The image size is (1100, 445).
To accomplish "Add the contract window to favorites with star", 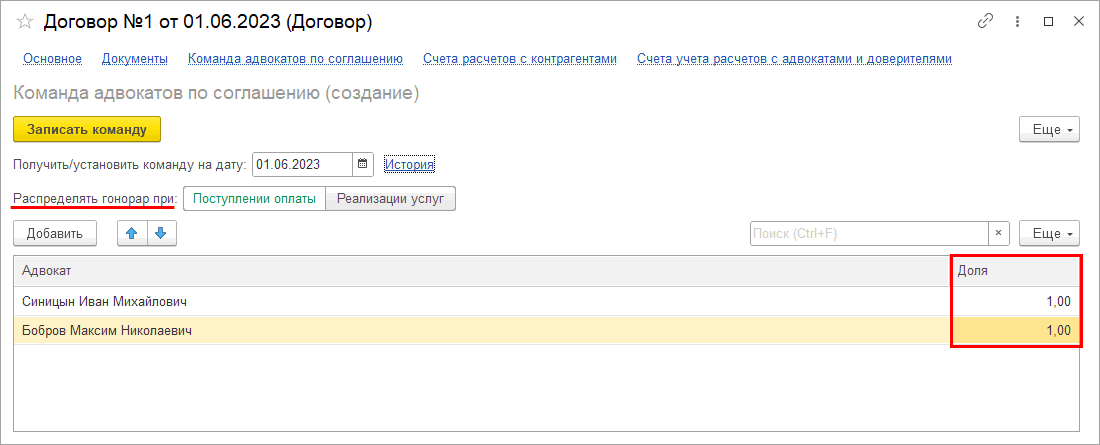I will 25,21.
